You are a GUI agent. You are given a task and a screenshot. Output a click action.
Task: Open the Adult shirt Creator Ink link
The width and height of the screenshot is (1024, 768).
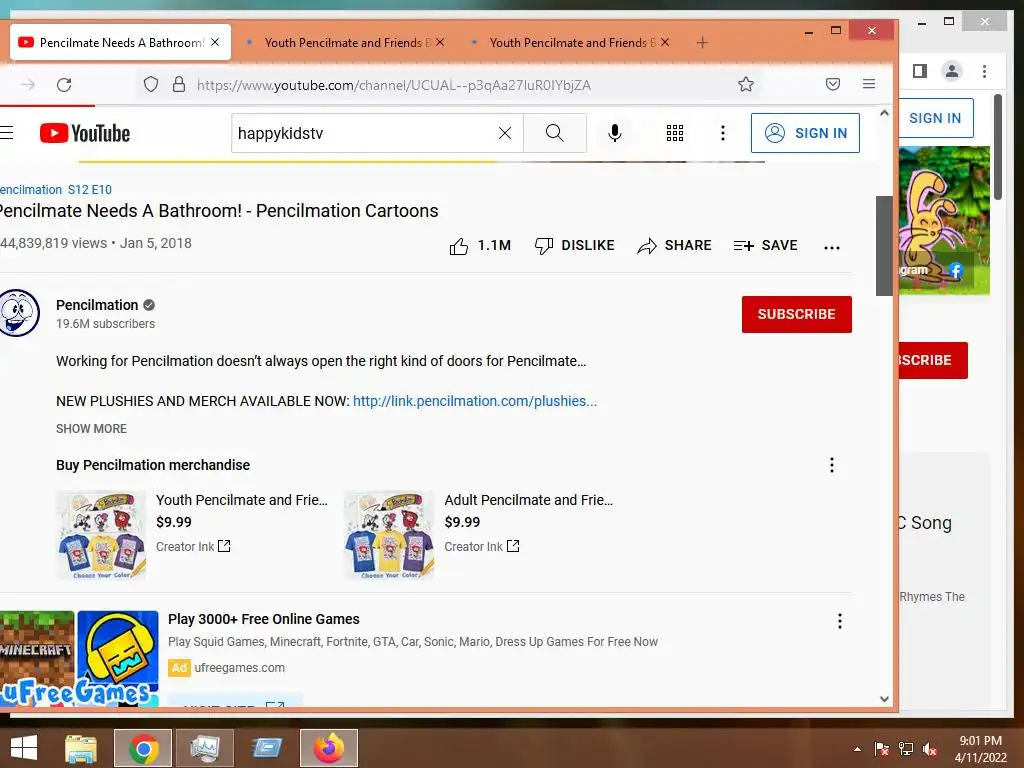pos(481,547)
